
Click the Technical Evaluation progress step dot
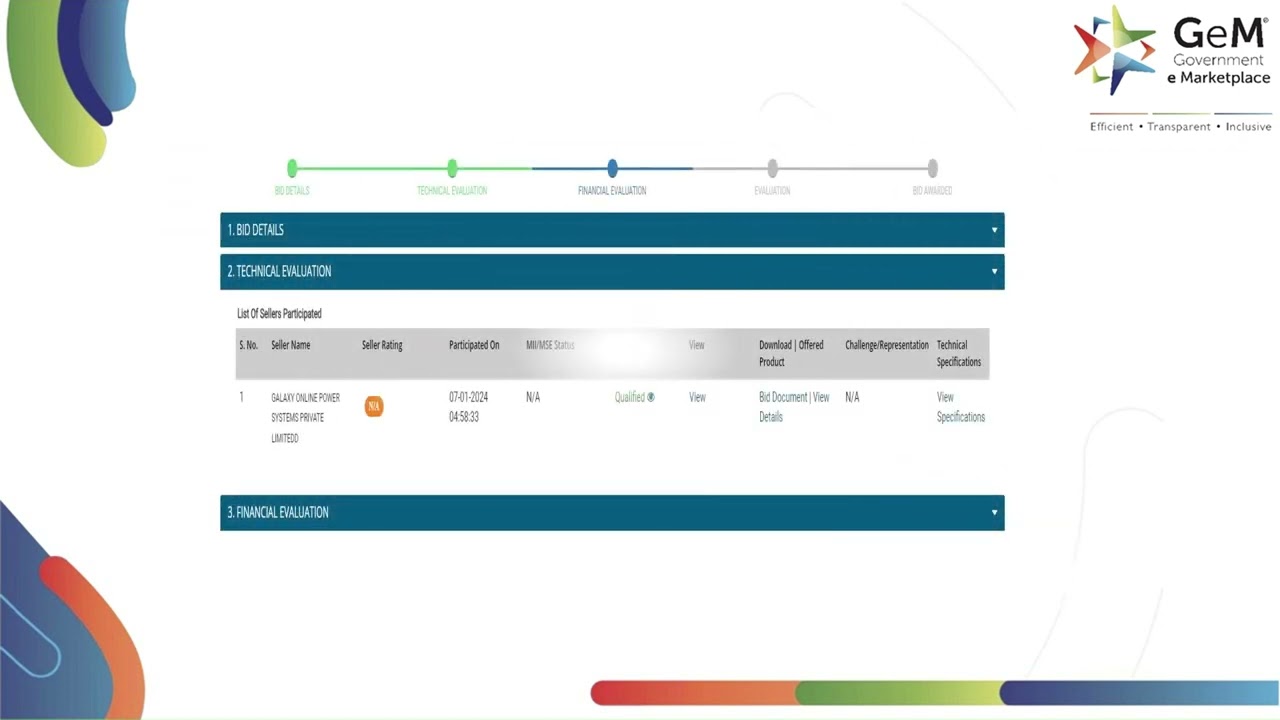point(452,168)
